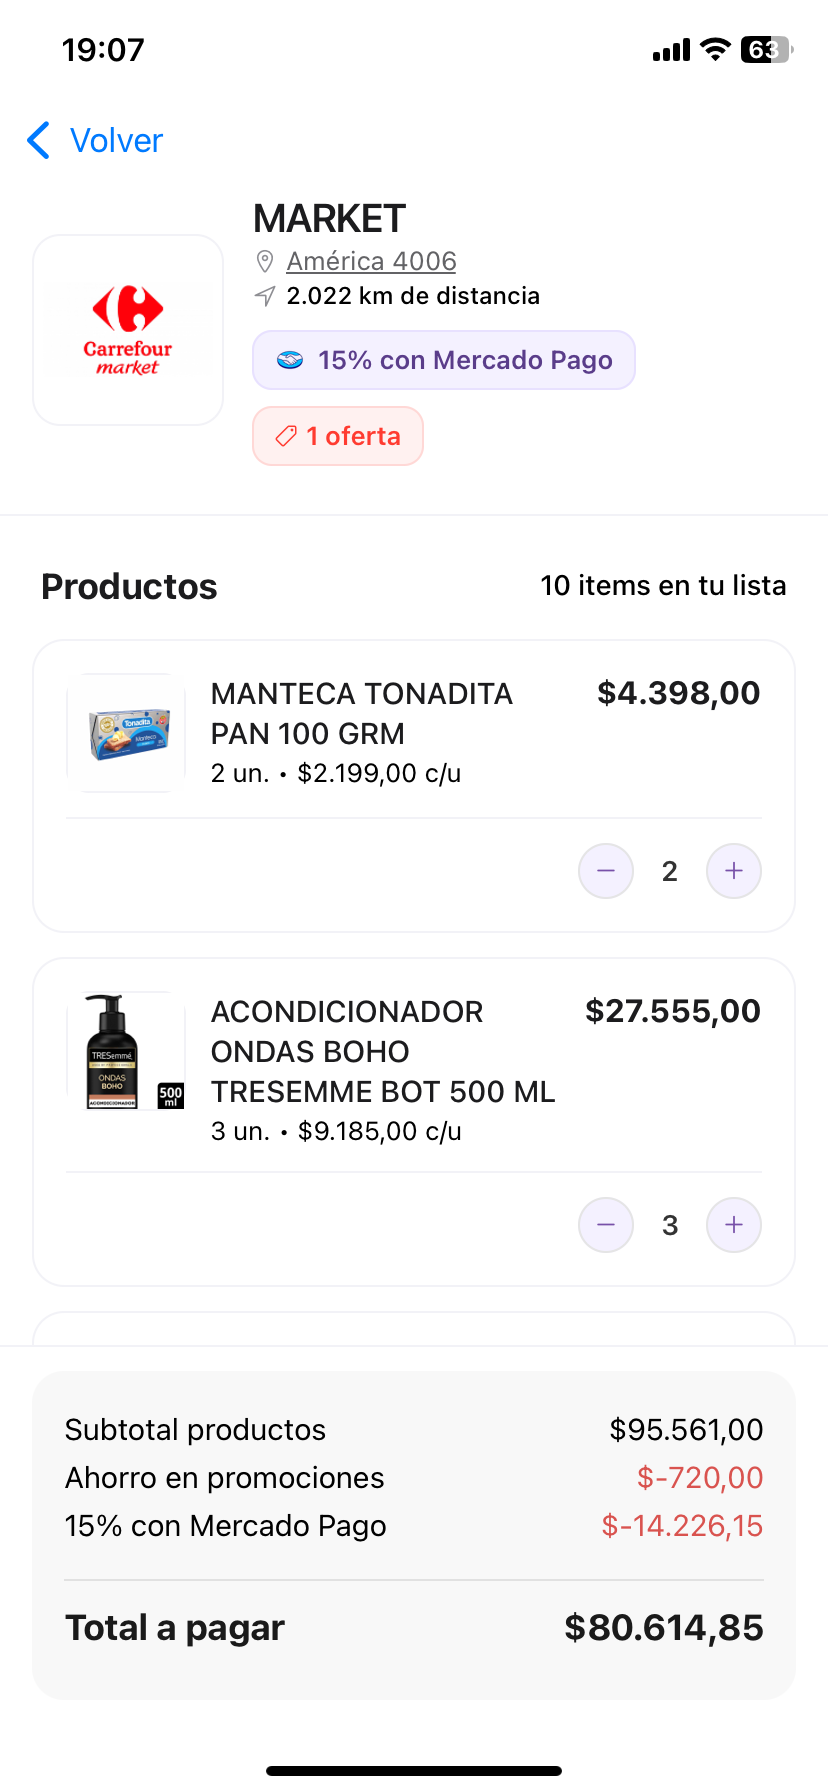
Task: Open the América 4006 address link
Action: (371, 262)
